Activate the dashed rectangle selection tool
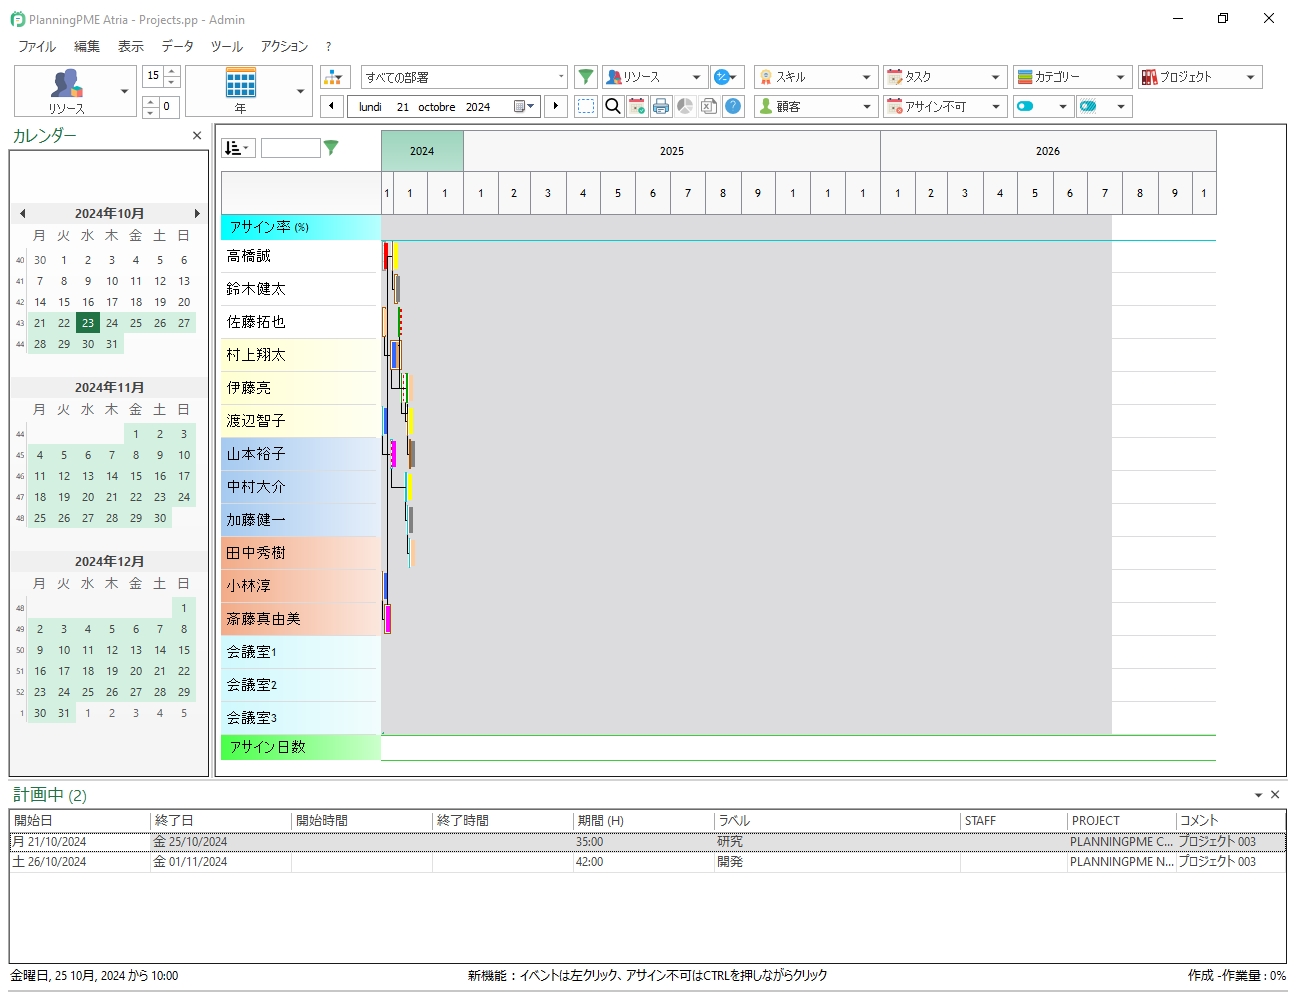Image resolution: width=1296 pixels, height=992 pixels. 586,106
